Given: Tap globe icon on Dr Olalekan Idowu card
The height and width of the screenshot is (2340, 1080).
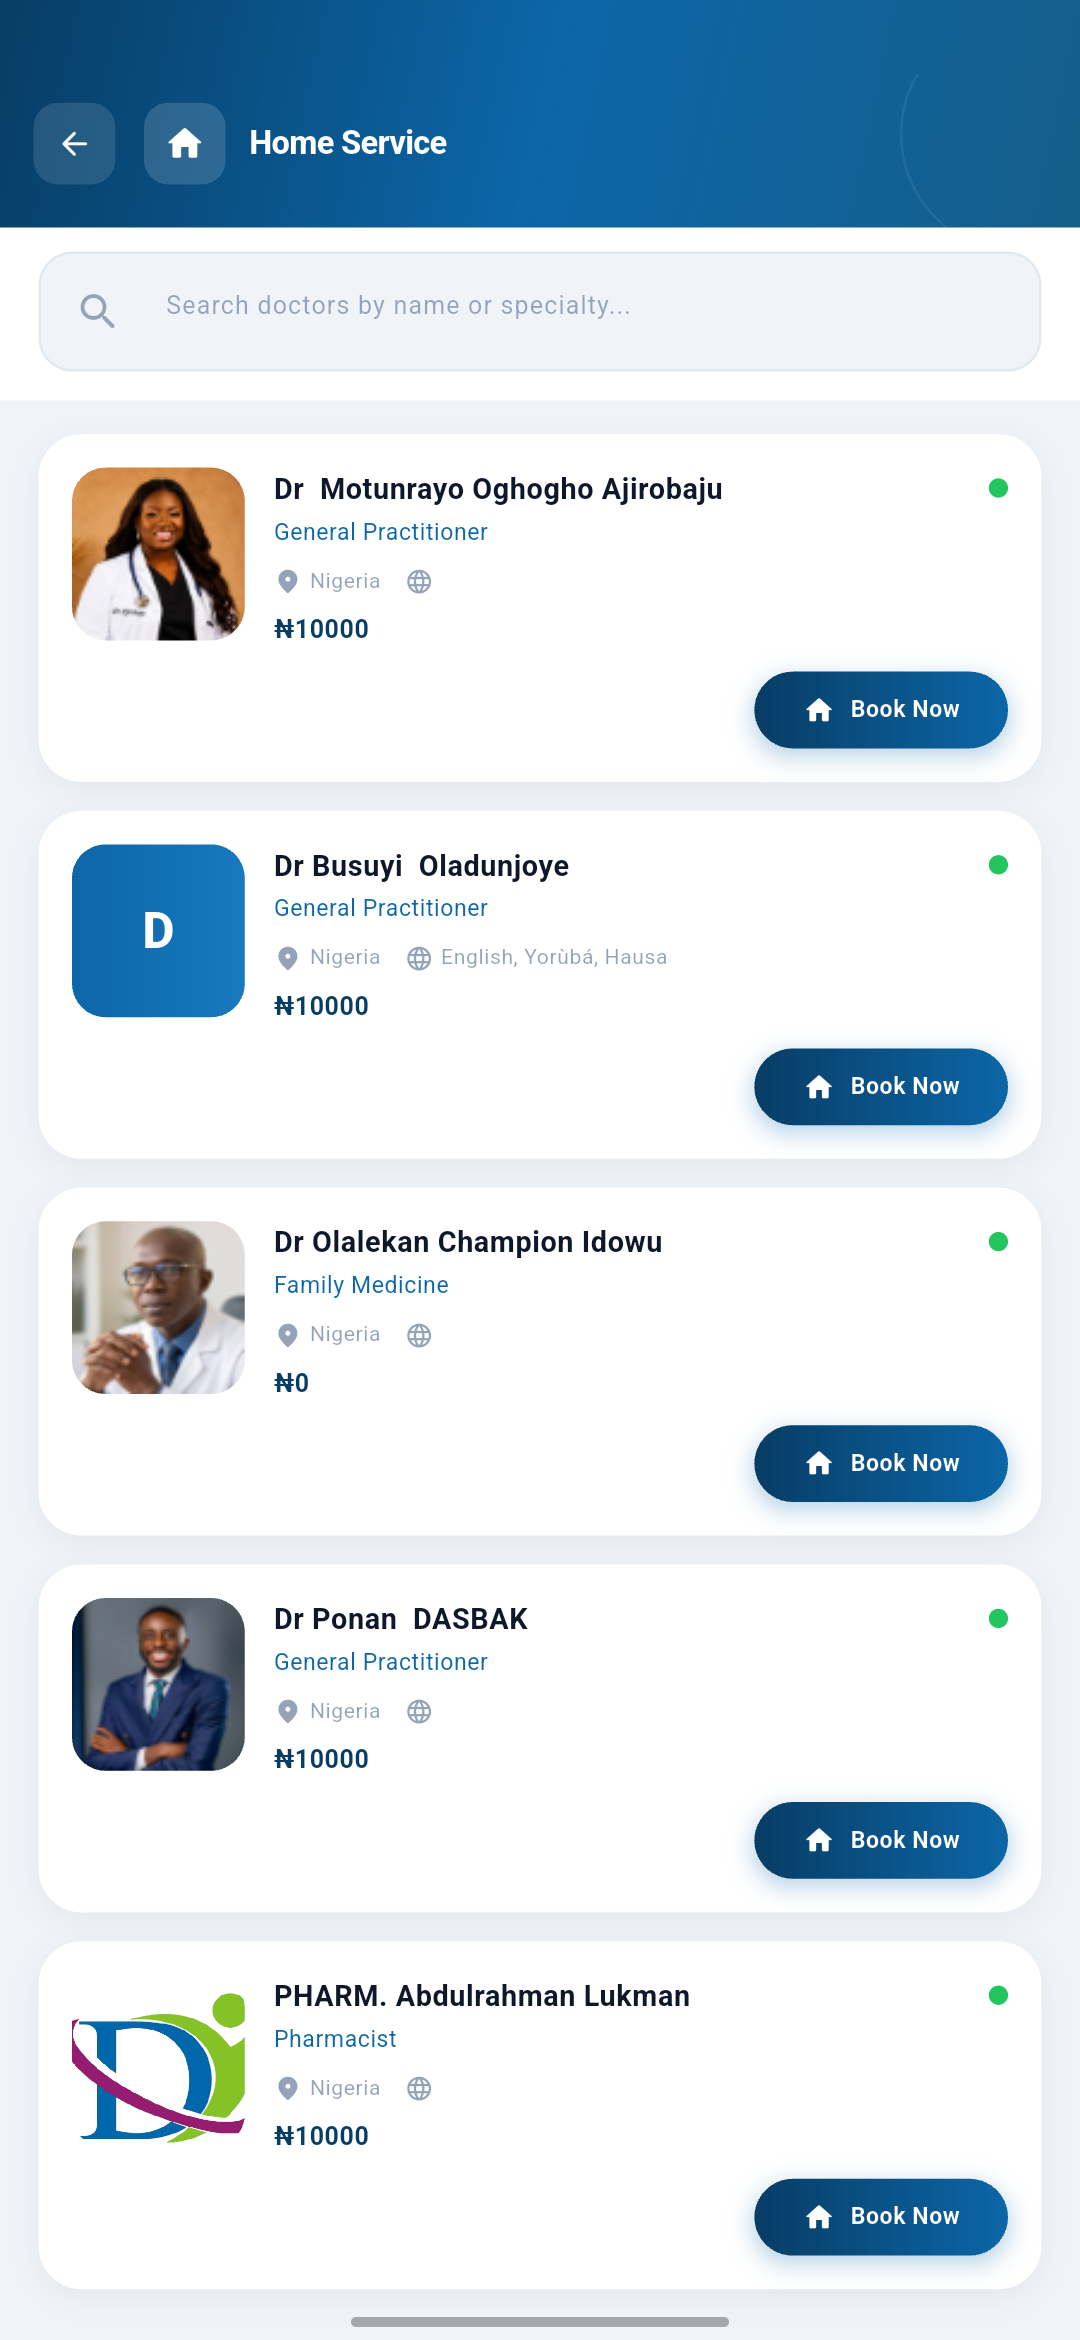Looking at the screenshot, I should click(x=419, y=1335).
